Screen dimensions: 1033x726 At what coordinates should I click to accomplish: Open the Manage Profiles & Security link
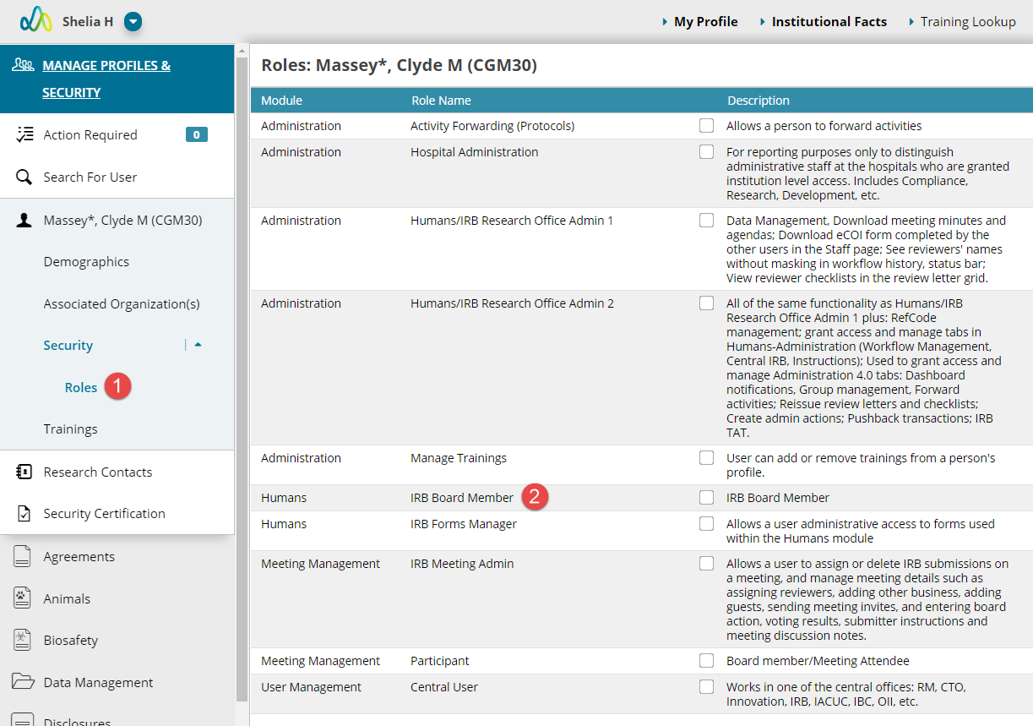tap(106, 78)
